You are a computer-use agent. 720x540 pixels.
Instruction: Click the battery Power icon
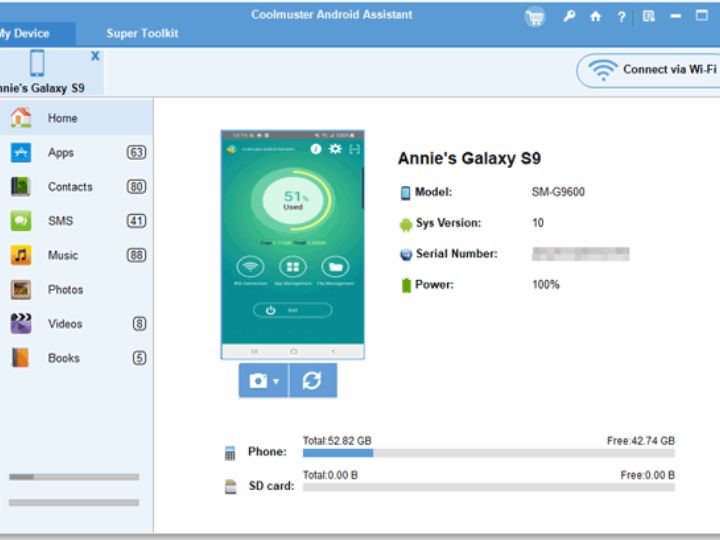pyautogui.click(x=406, y=285)
